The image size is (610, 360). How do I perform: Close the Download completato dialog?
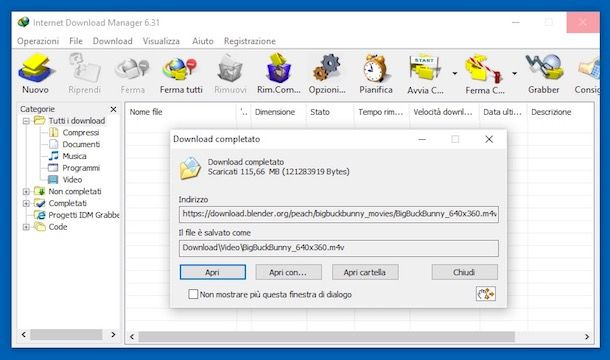(x=489, y=139)
